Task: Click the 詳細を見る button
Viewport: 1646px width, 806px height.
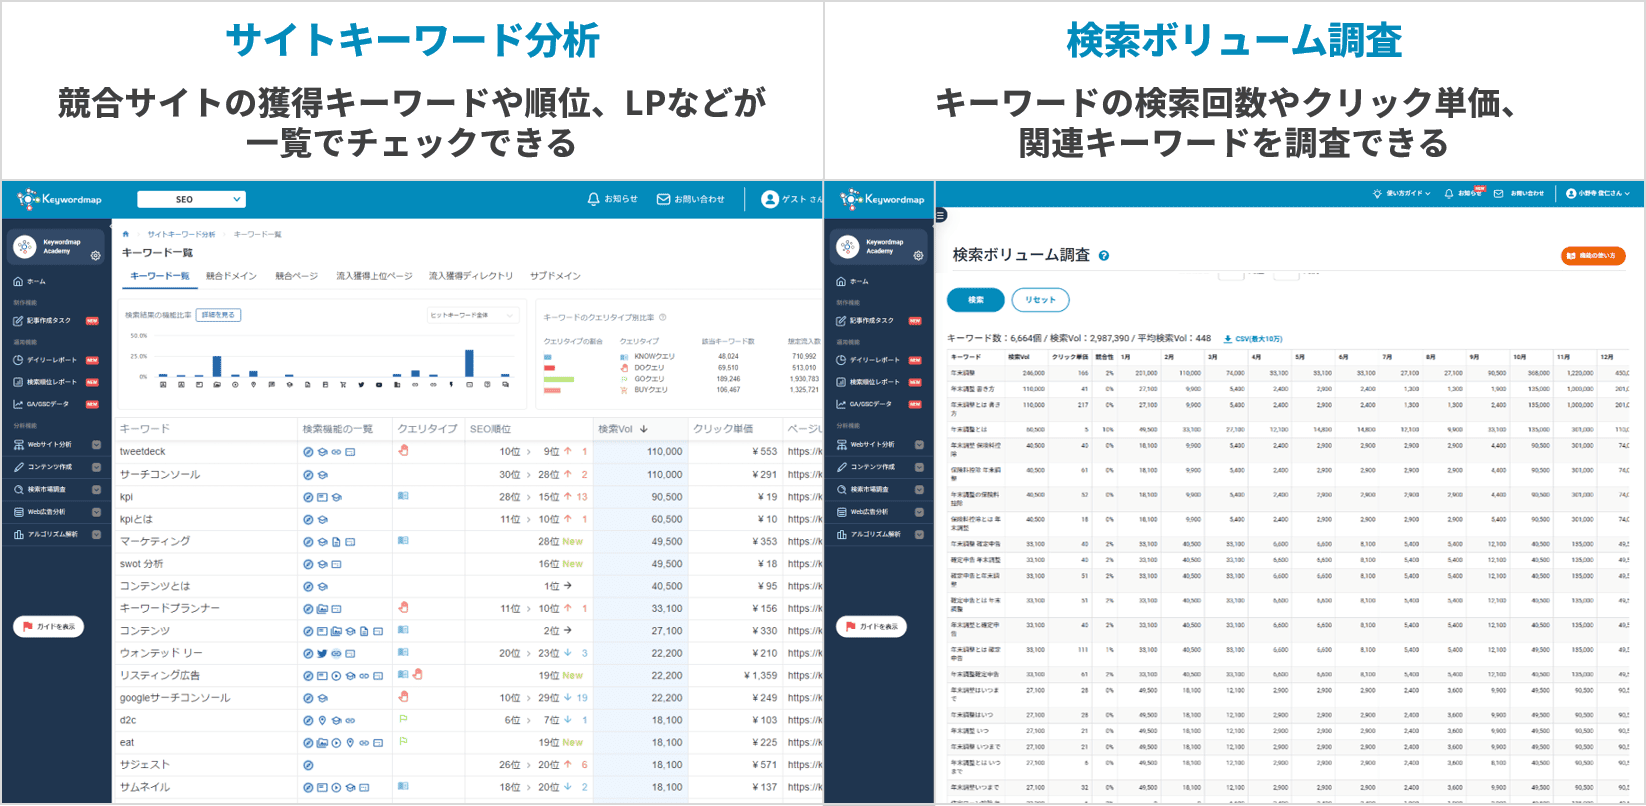Action: coord(218,315)
